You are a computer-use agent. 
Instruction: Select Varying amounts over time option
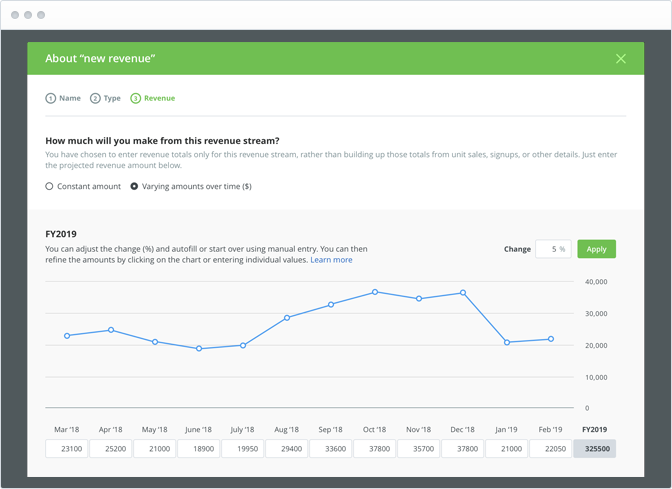tap(134, 186)
